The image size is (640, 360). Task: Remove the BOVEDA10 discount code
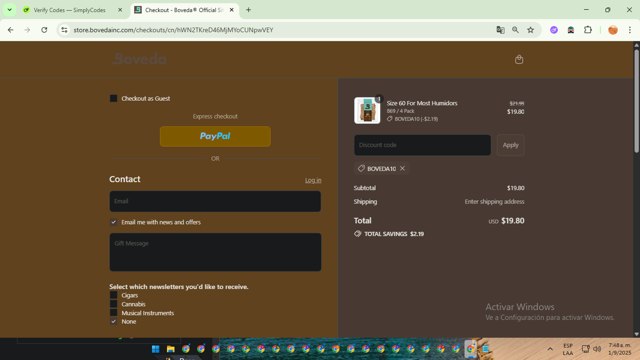(402, 169)
